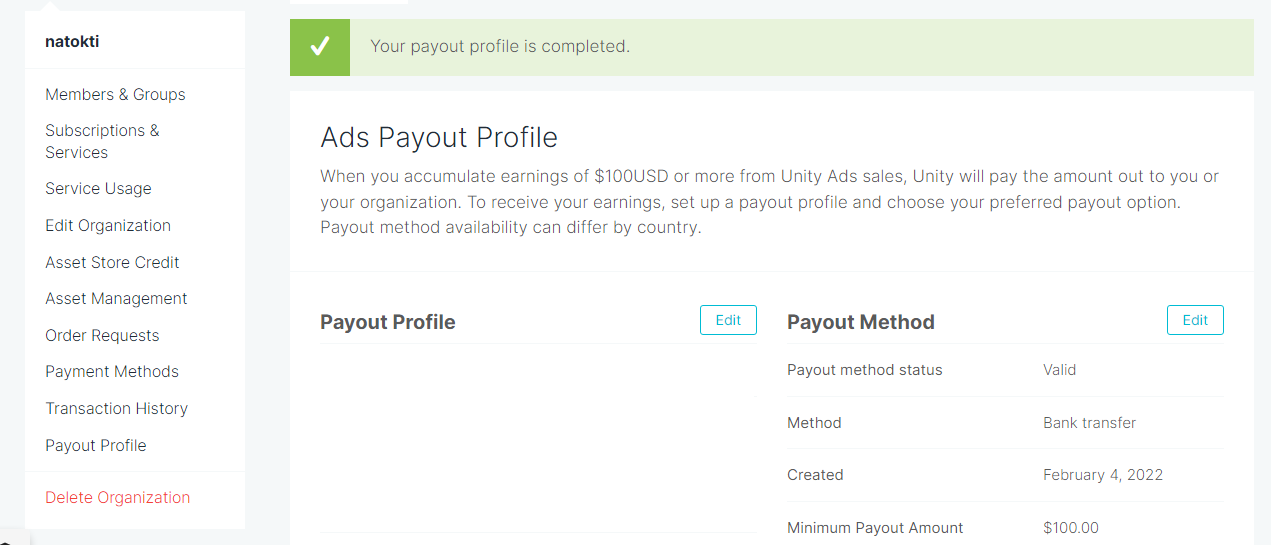Click the $100.00 minimum payout amount
Screen dimensions: 1271x545
pos(1070,528)
